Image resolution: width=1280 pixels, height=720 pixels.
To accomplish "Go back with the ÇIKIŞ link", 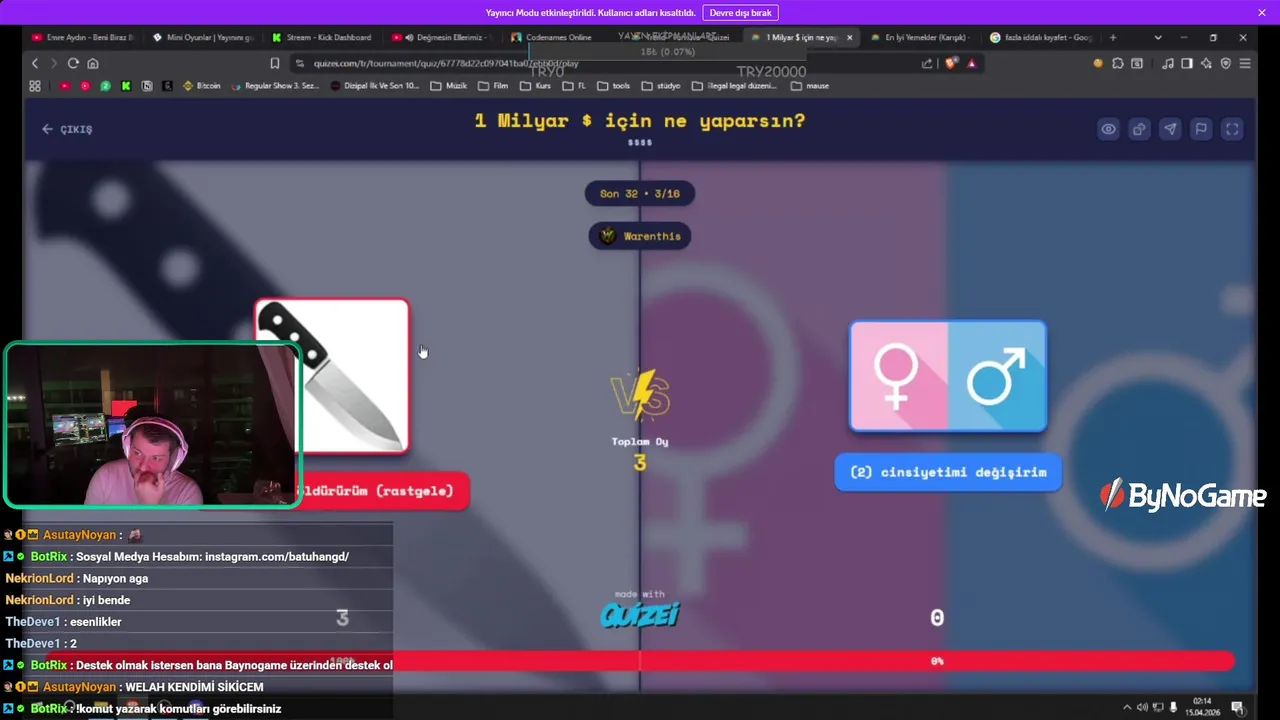I will (x=67, y=129).
